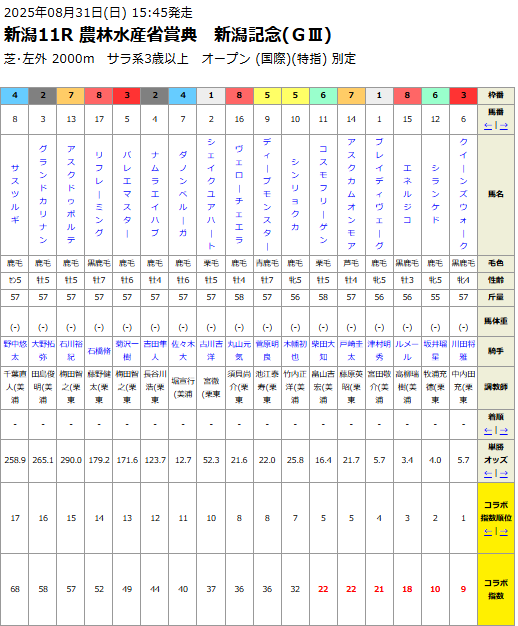Click odds value 258.9

click(15, 460)
